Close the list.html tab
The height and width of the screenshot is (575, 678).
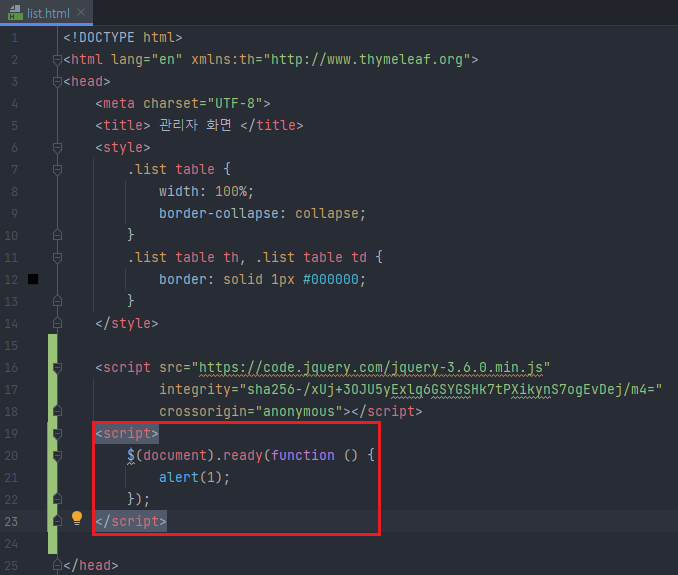pos(81,13)
